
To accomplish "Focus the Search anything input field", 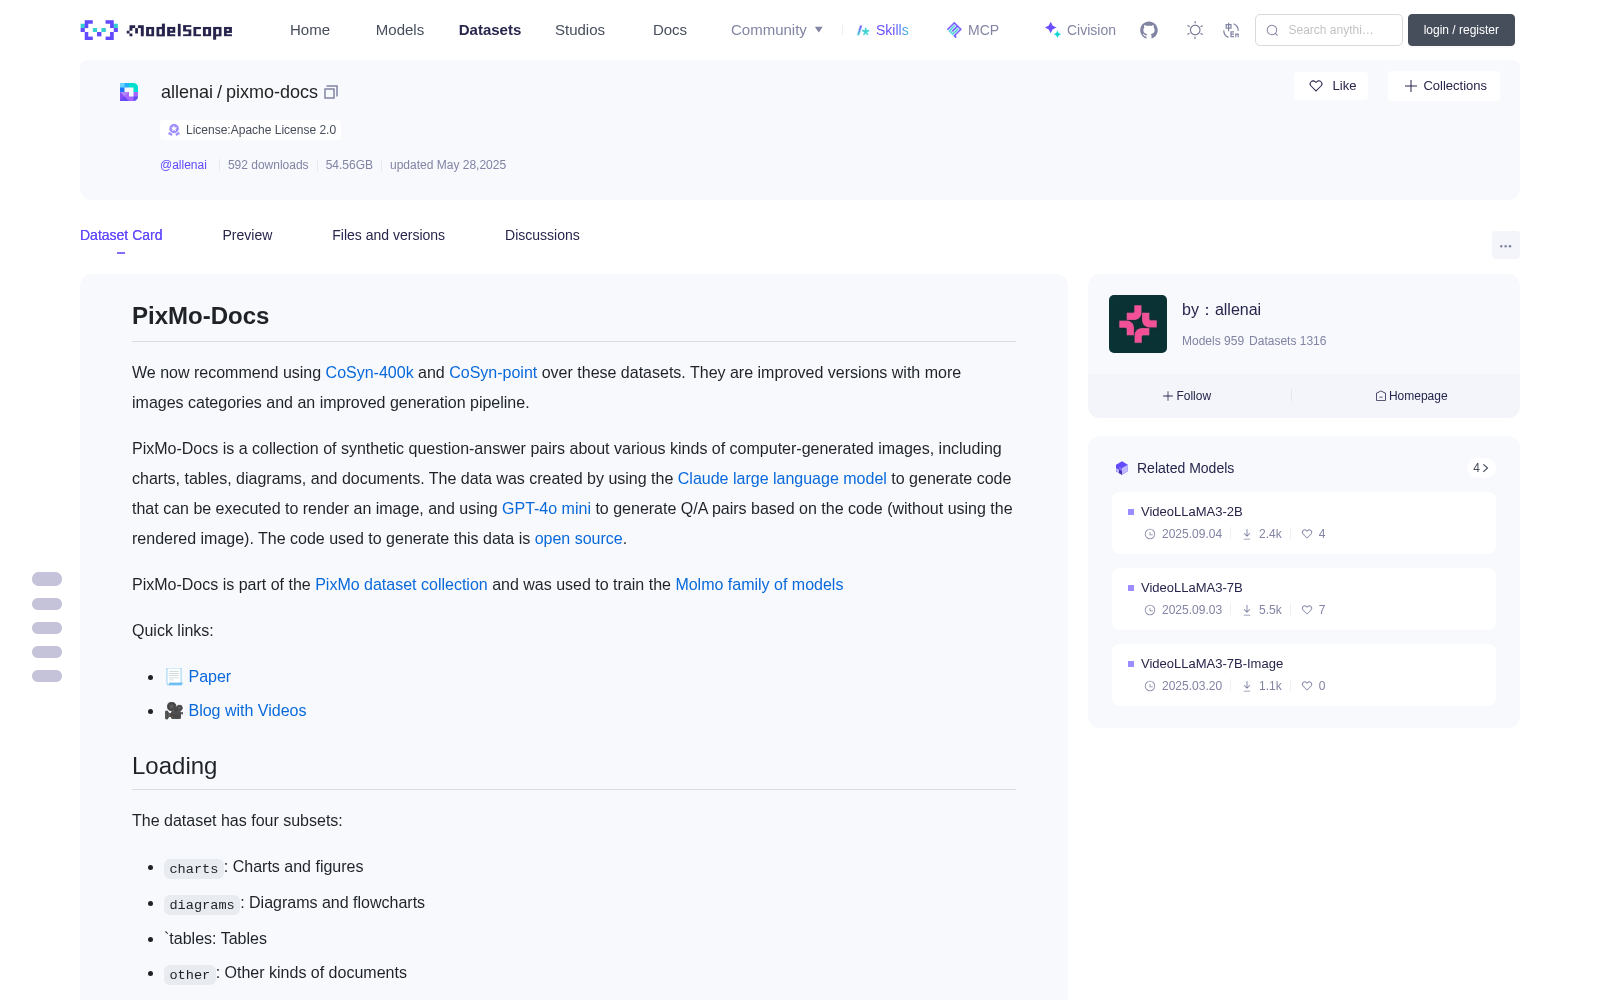I will [1329, 30].
